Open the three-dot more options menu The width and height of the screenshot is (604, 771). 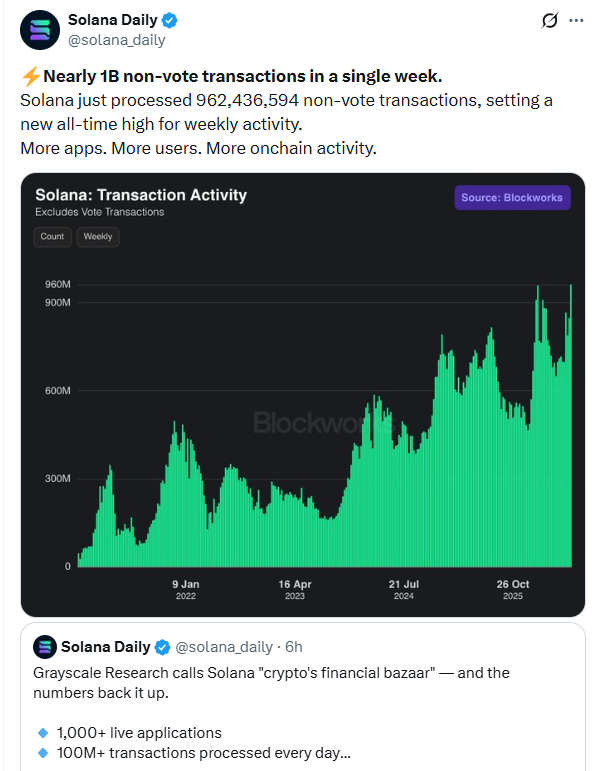(x=576, y=21)
